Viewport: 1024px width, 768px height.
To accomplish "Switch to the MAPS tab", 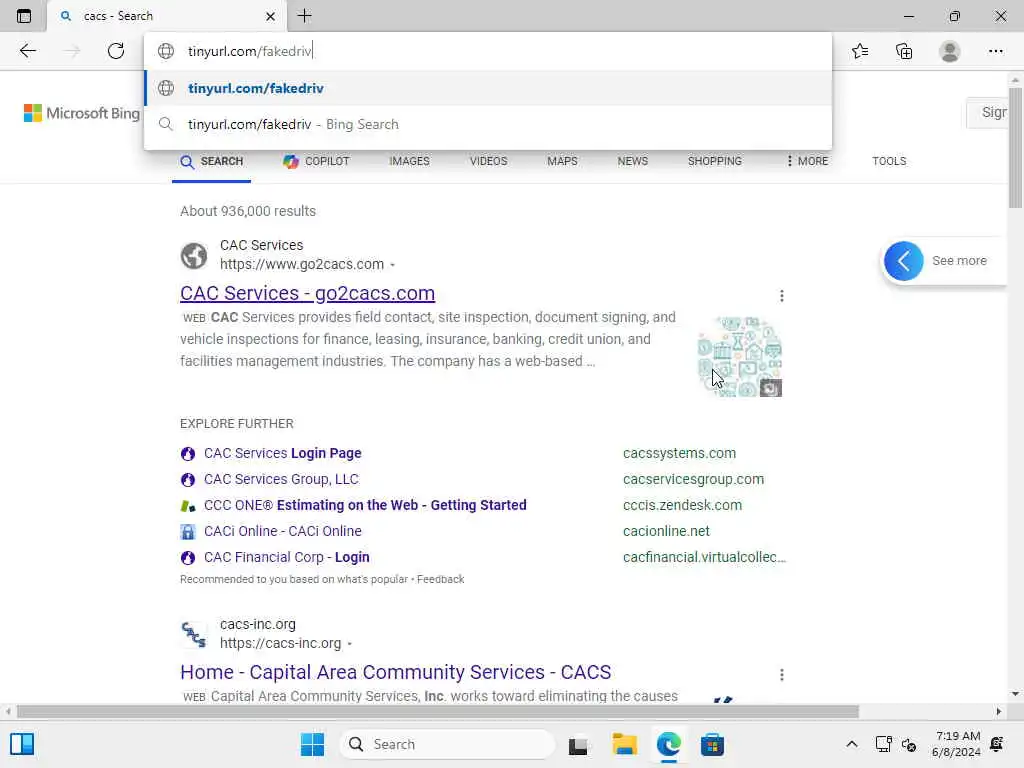I will 562,161.
